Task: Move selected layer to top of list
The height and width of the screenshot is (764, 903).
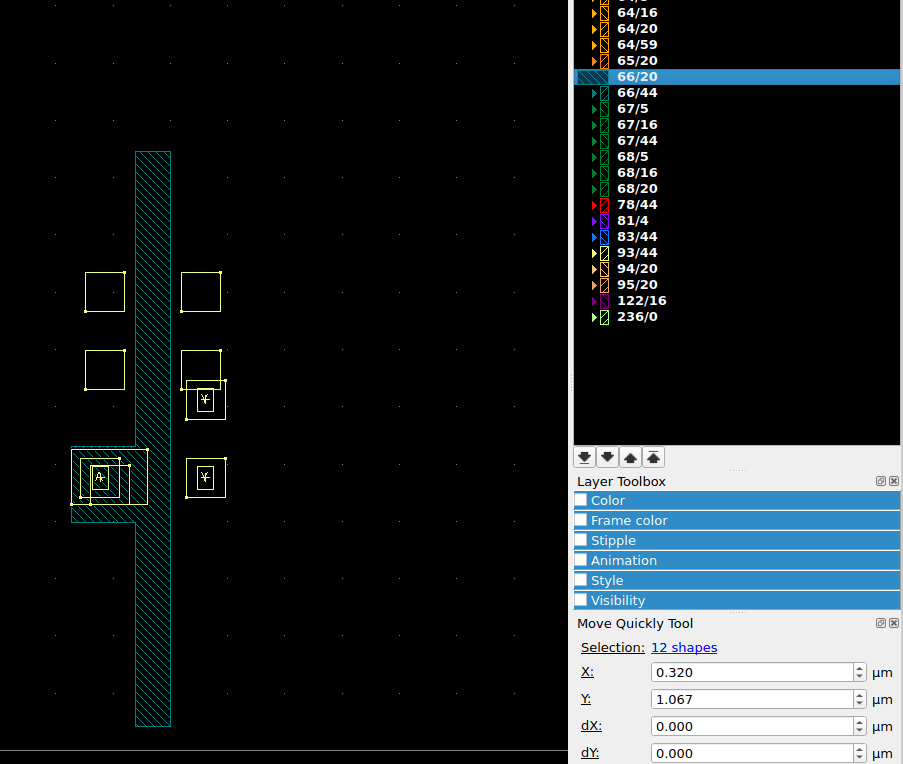Action: click(653, 457)
